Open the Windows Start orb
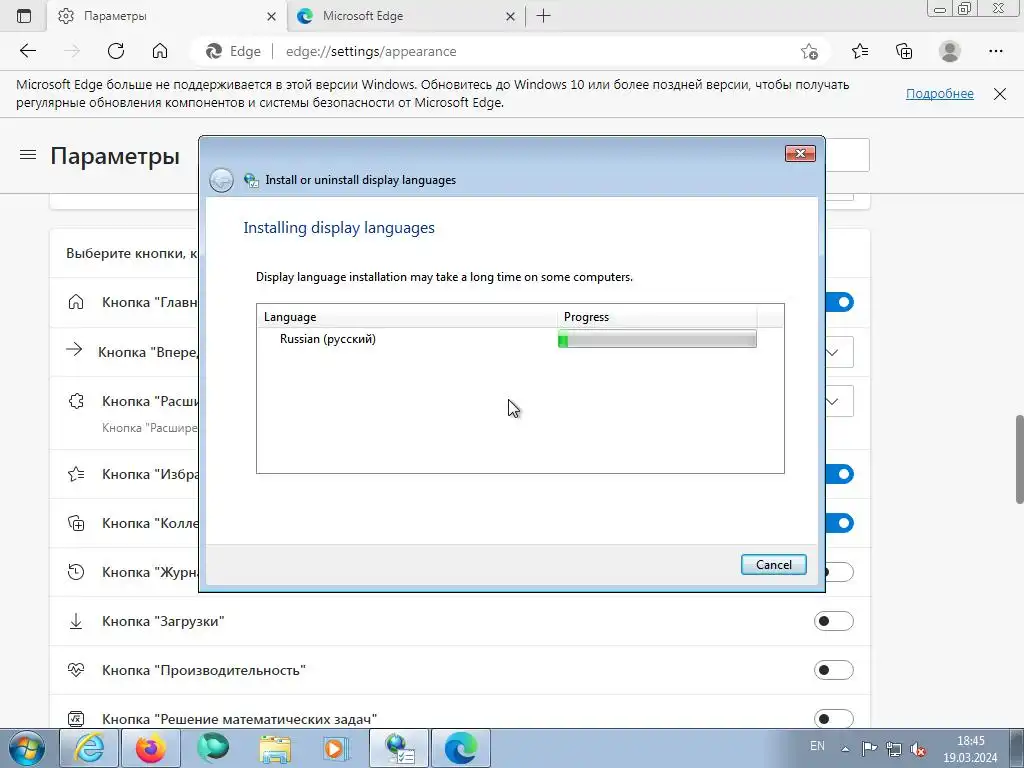Image resolution: width=1024 pixels, height=768 pixels. tap(27, 748)
